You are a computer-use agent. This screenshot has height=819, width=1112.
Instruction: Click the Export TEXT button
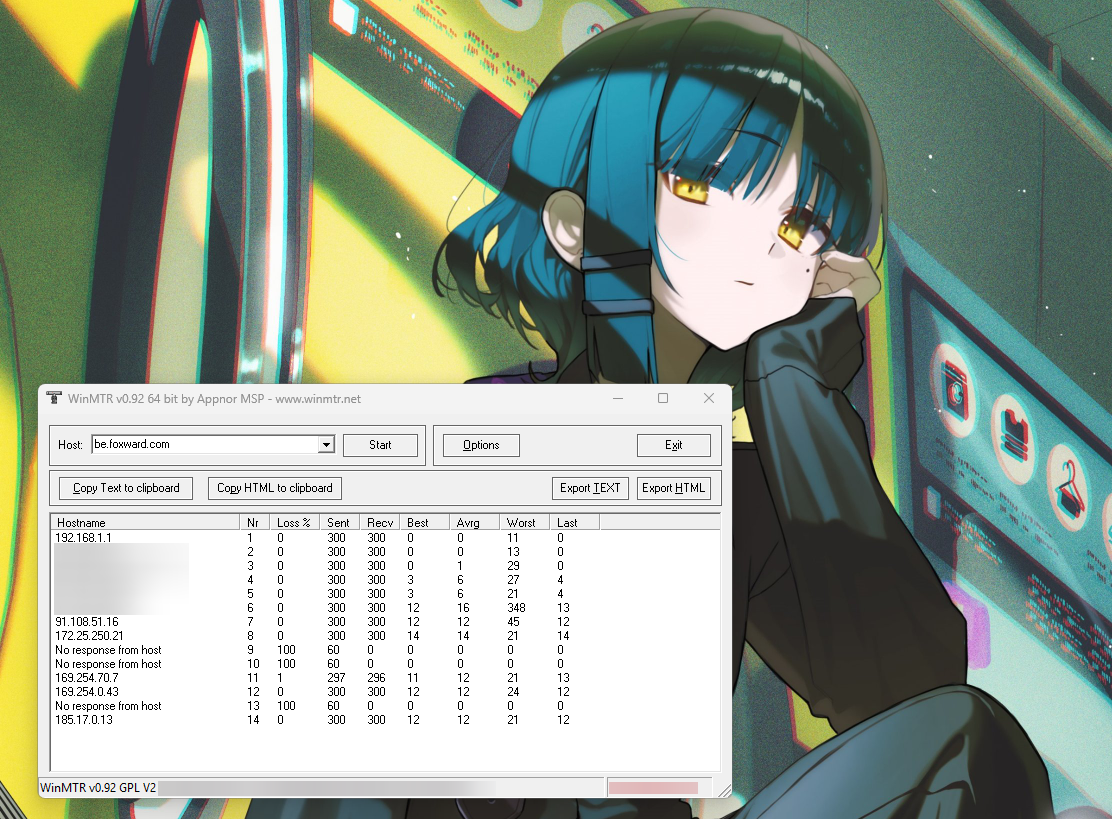point(590,489)
